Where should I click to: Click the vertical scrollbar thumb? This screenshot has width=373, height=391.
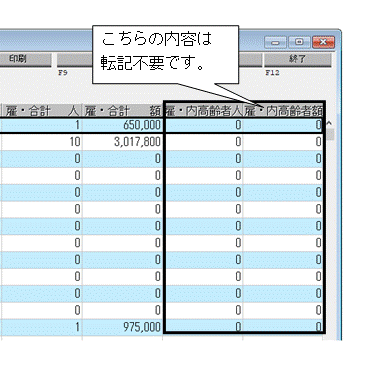330,134
